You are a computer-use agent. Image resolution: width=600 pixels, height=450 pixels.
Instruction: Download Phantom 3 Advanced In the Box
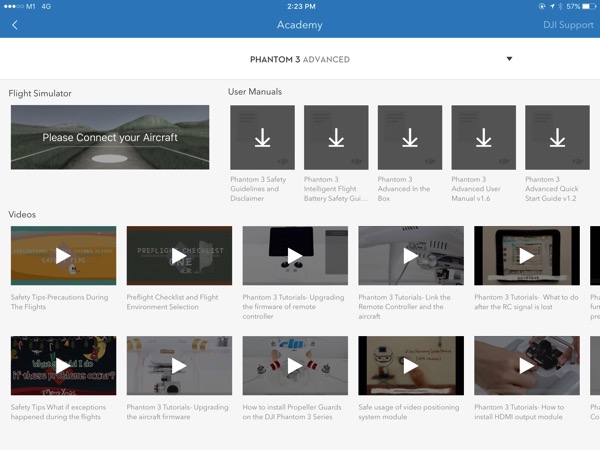coord(410,137)
